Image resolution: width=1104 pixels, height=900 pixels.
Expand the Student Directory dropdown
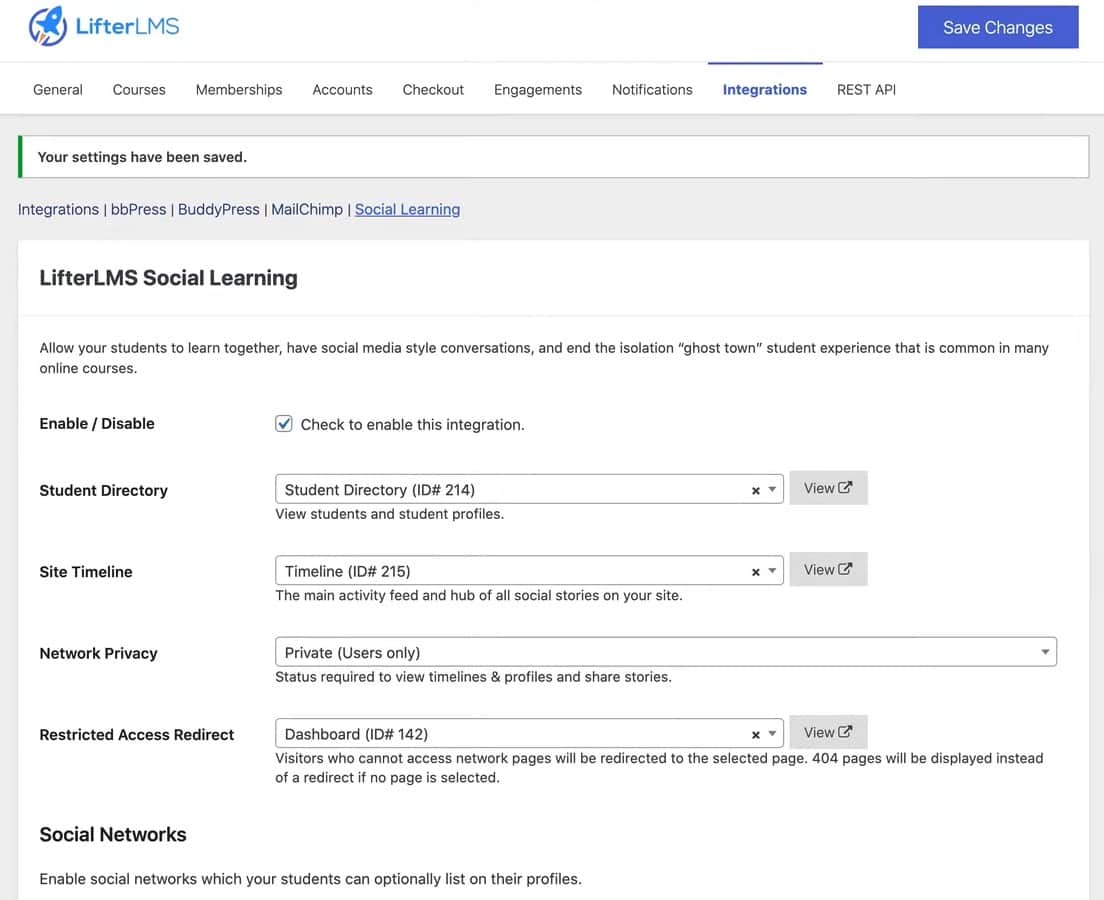coord(772,490)
